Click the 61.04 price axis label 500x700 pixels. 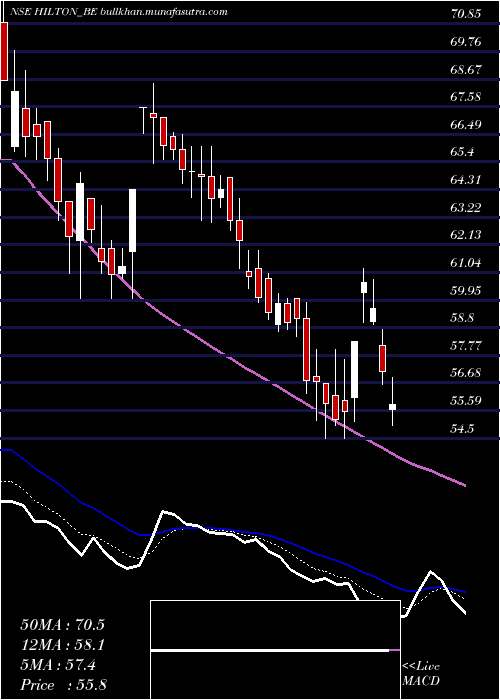click(466, 262)
